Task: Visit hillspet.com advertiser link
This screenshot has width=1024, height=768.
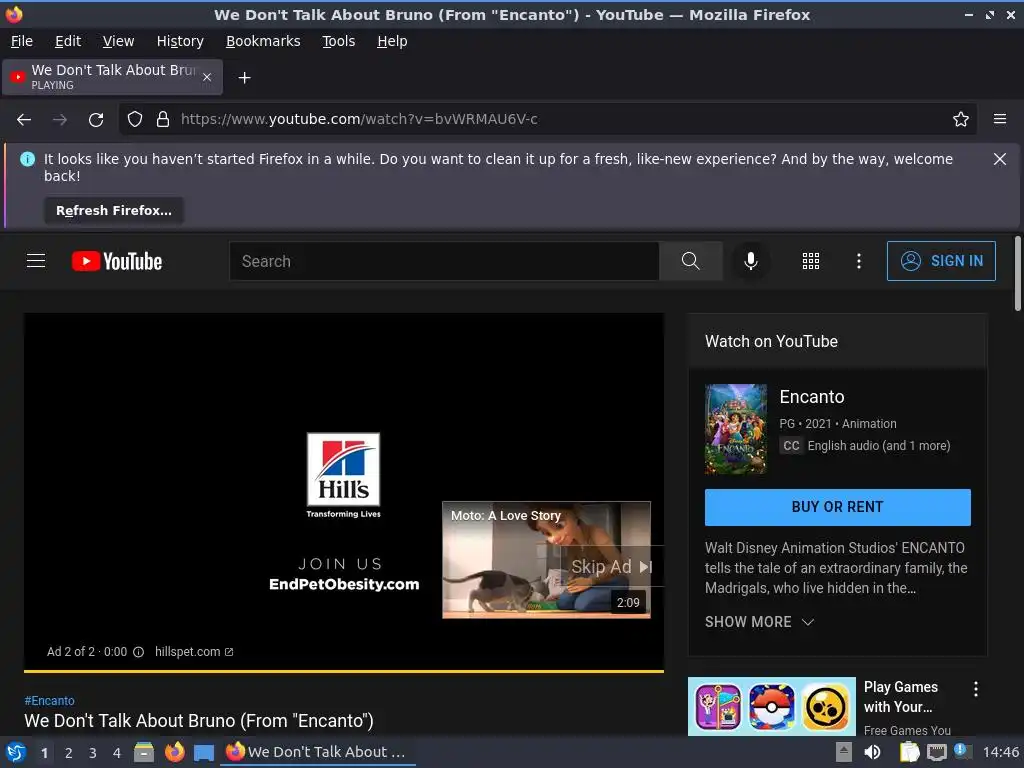Action: pyautogui.click(x=194, y=652)
